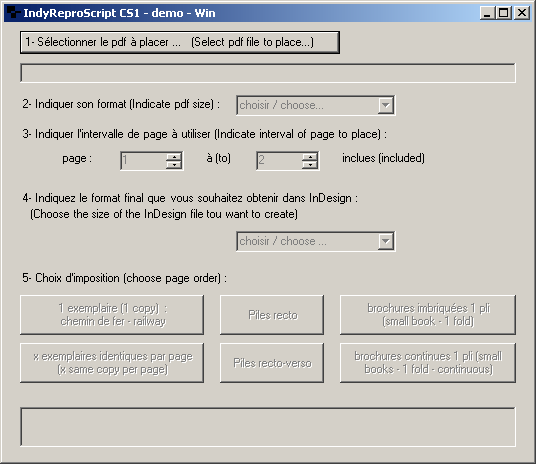536x464 pixels.
Task: Click the pdf file path field
Action: 268,73
